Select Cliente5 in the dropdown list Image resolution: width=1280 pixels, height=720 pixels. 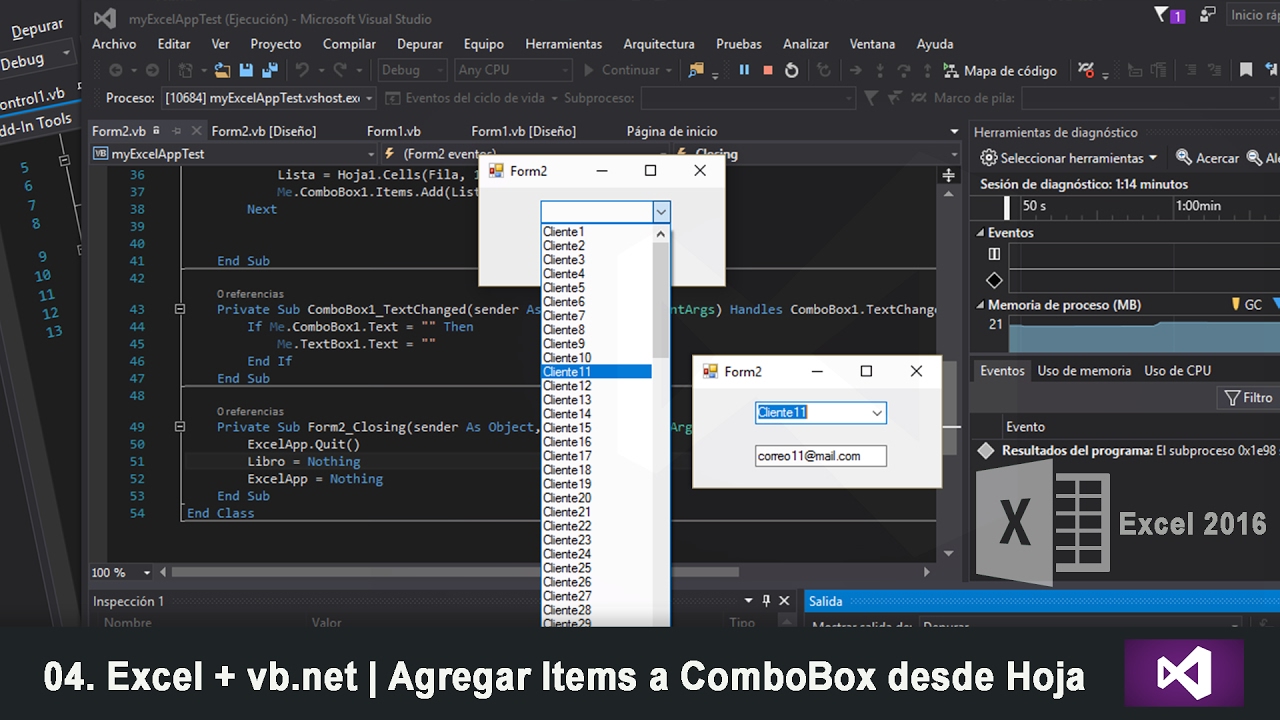[x=596, y=288]
